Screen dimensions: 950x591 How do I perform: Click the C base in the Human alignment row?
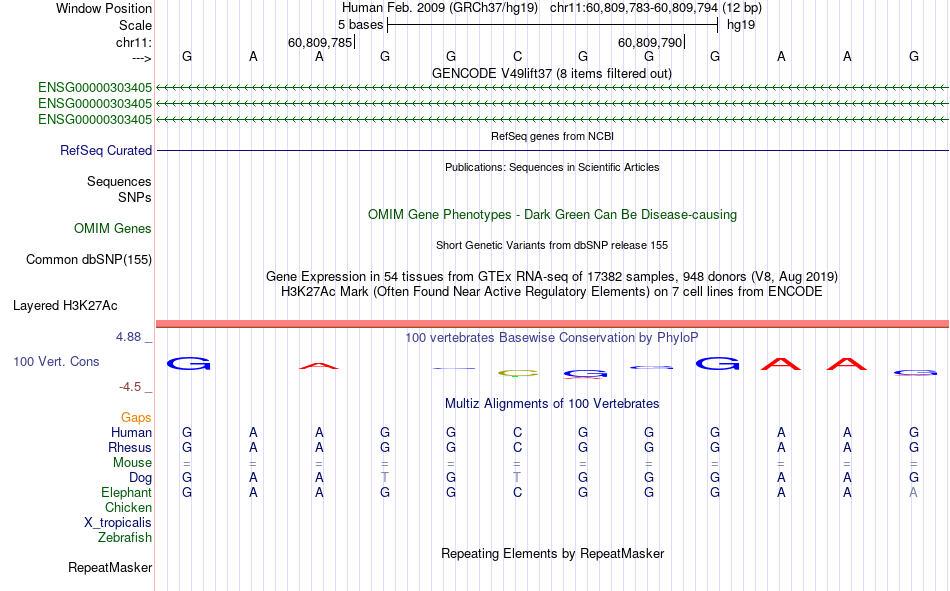(x=517, y=433)
